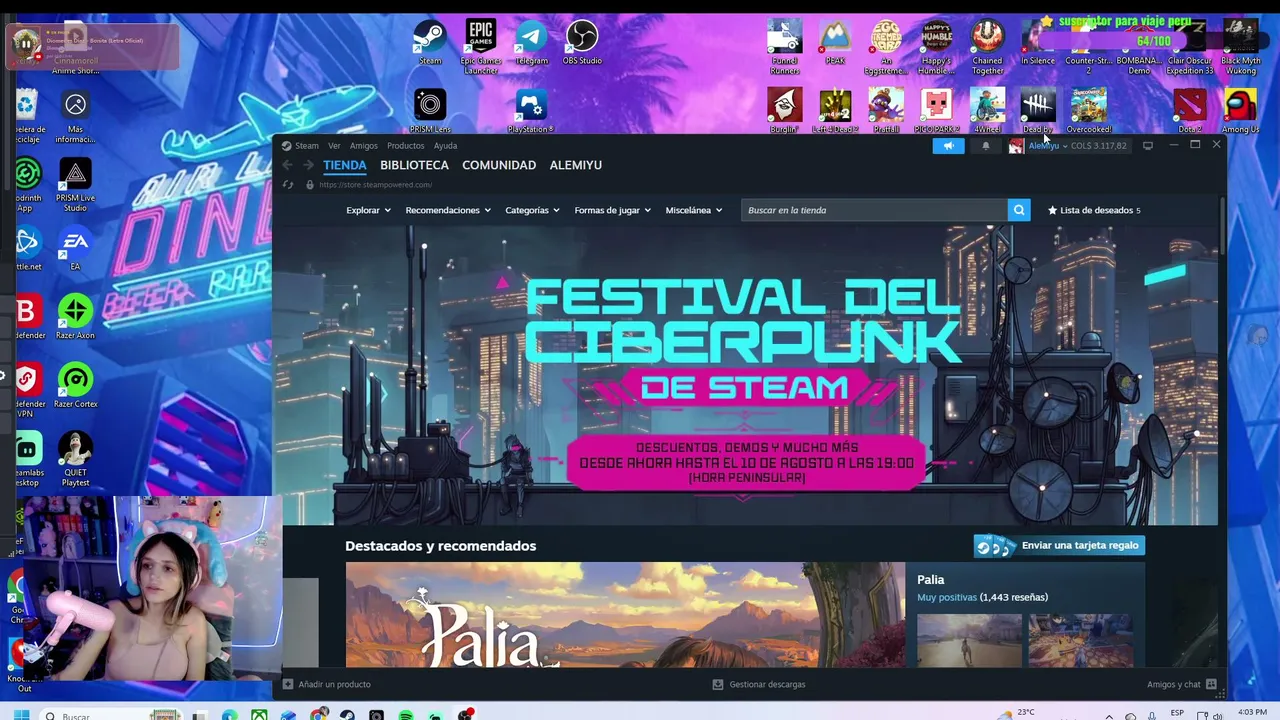Switch to the BIBLIOTECA tab
This screenshot has width=1280, height=720.
pyautogui.click(x=414, y=165)
